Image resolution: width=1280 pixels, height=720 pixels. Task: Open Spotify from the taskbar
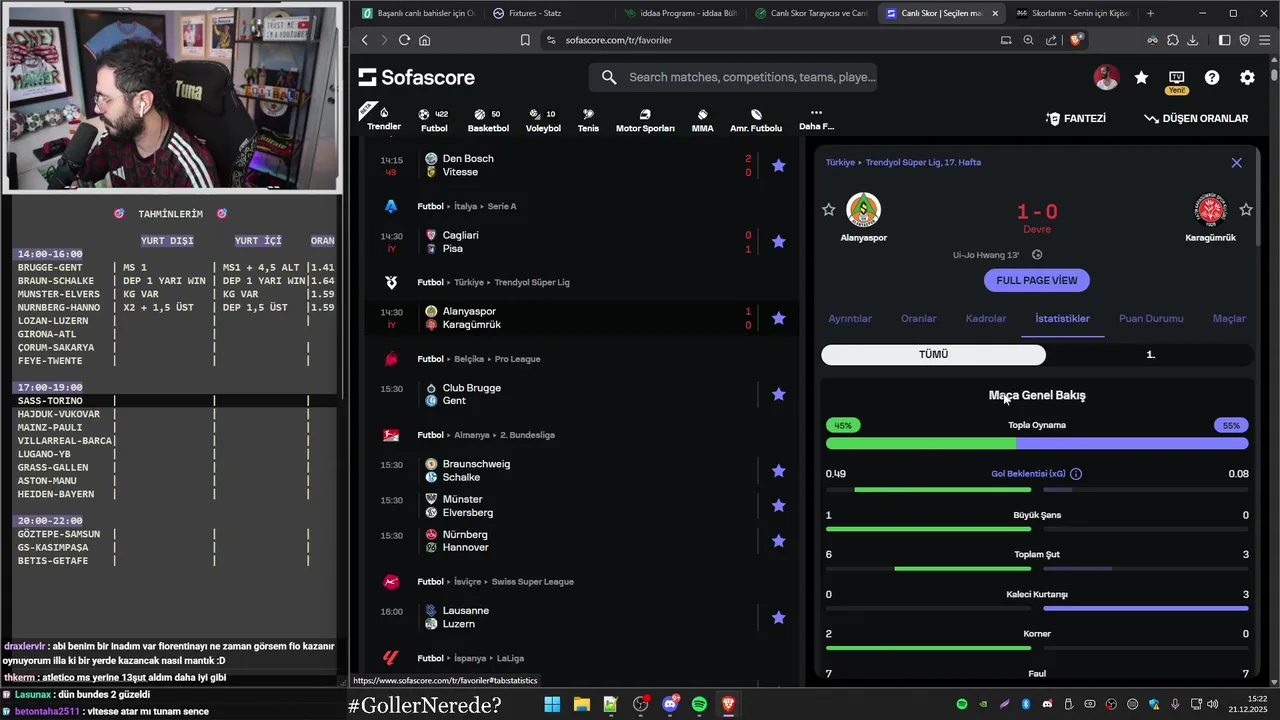click(699, 705)
